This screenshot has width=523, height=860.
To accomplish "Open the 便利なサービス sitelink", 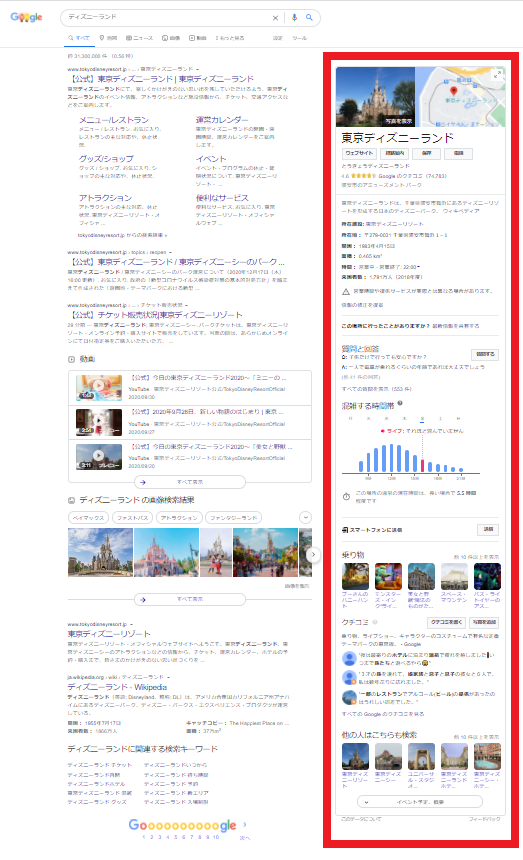I will pyautogui.click(x=222, y=197).
